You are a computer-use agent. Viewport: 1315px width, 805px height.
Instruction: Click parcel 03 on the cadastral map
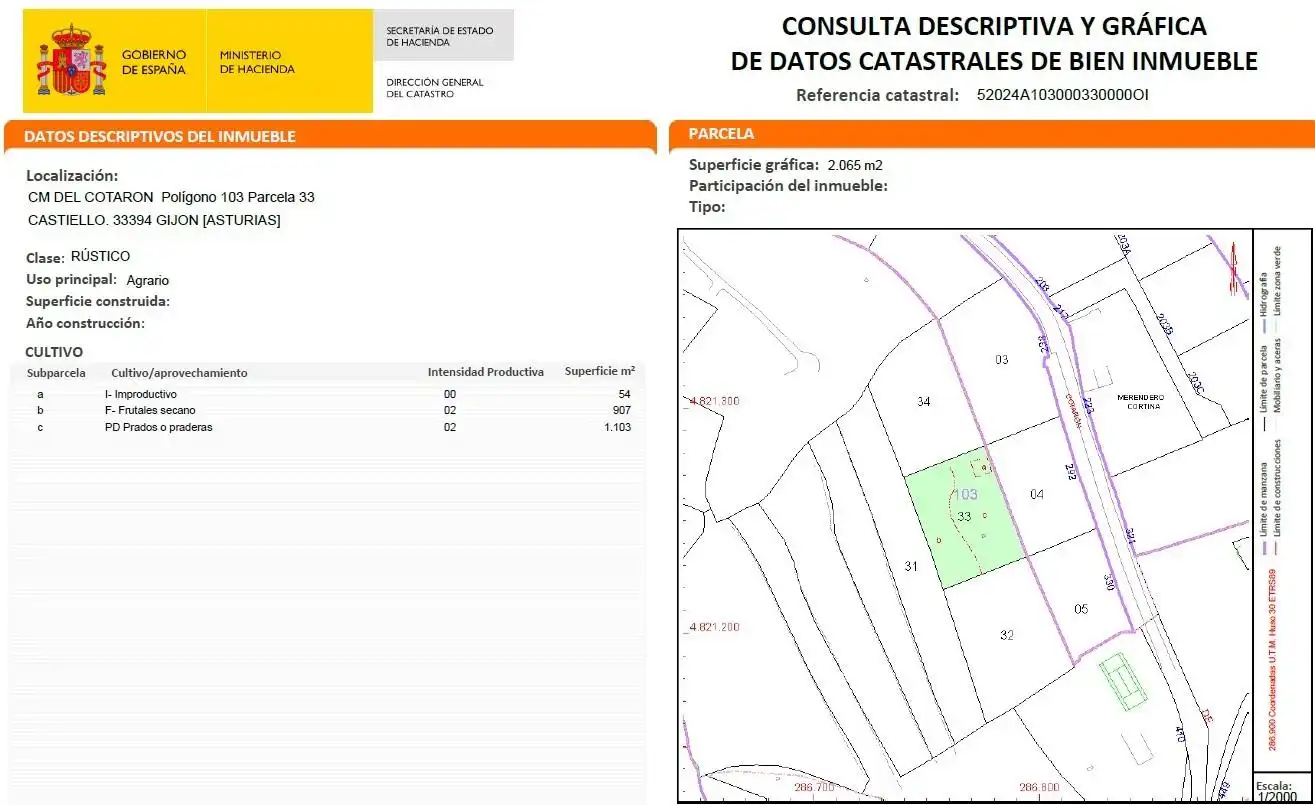(1002, 359)
